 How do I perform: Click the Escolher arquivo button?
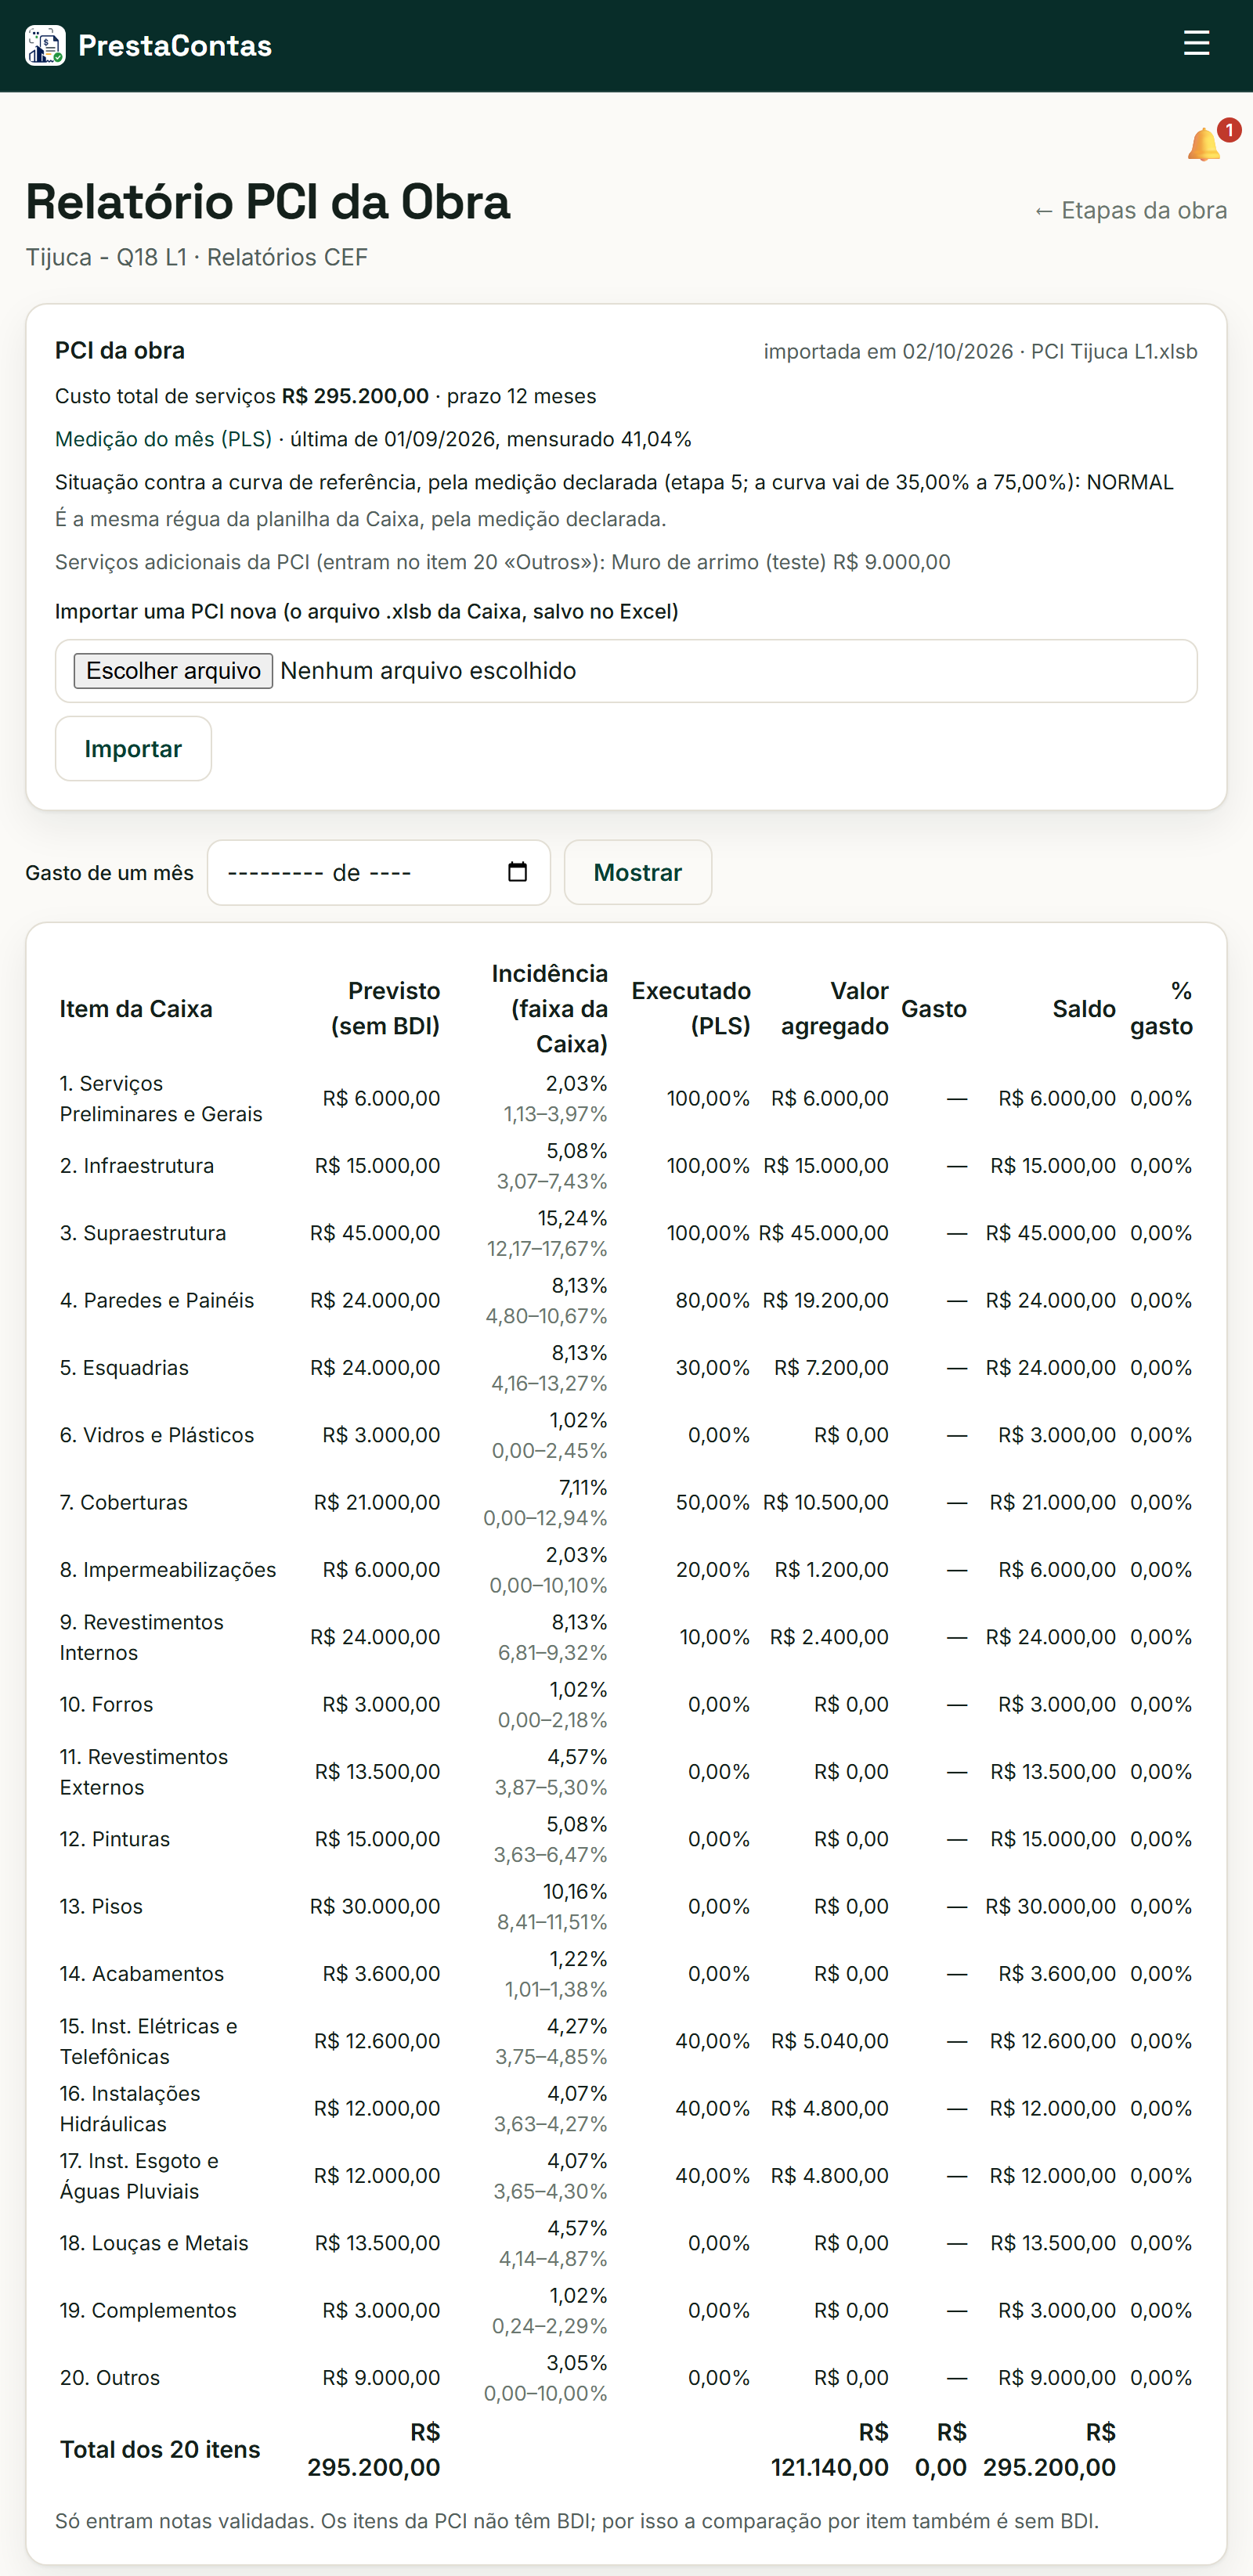pyautogui.click(x=173, y=671)
